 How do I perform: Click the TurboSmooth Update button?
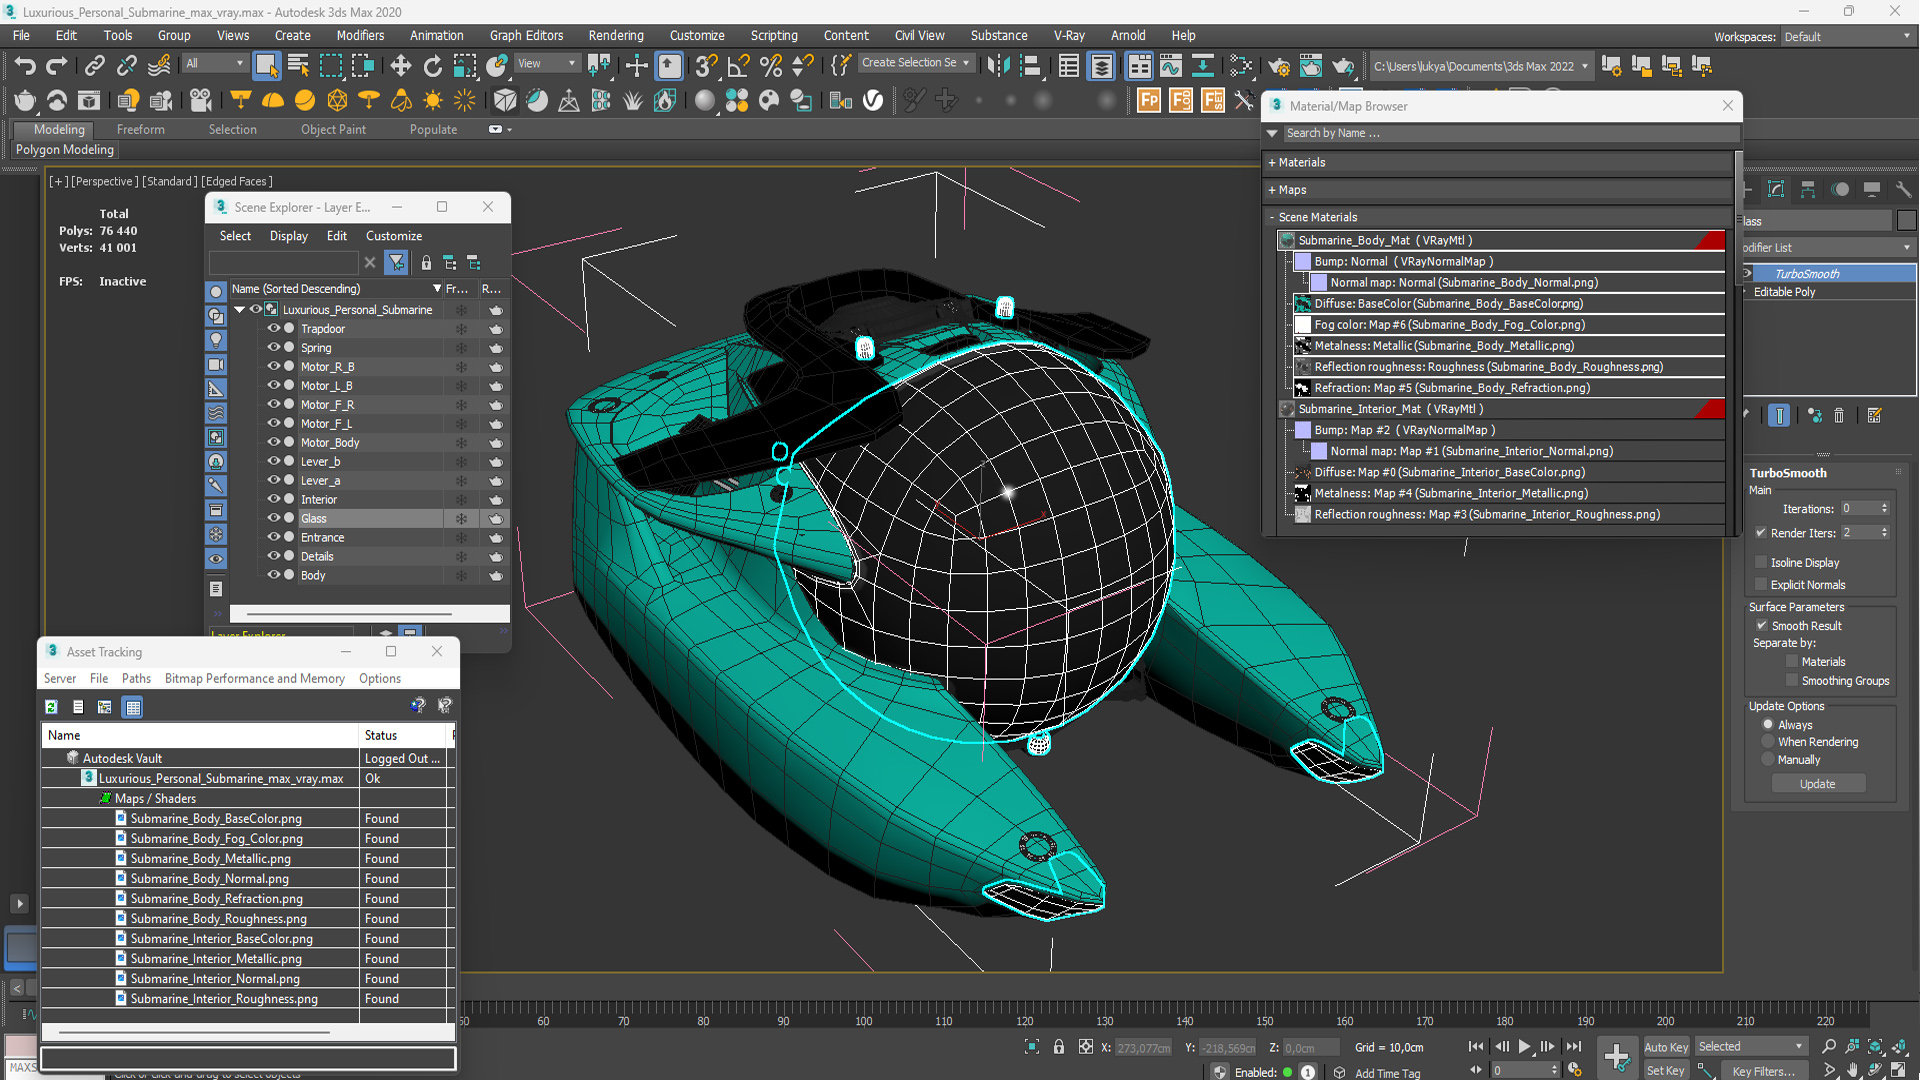[x=1817, y=784]
